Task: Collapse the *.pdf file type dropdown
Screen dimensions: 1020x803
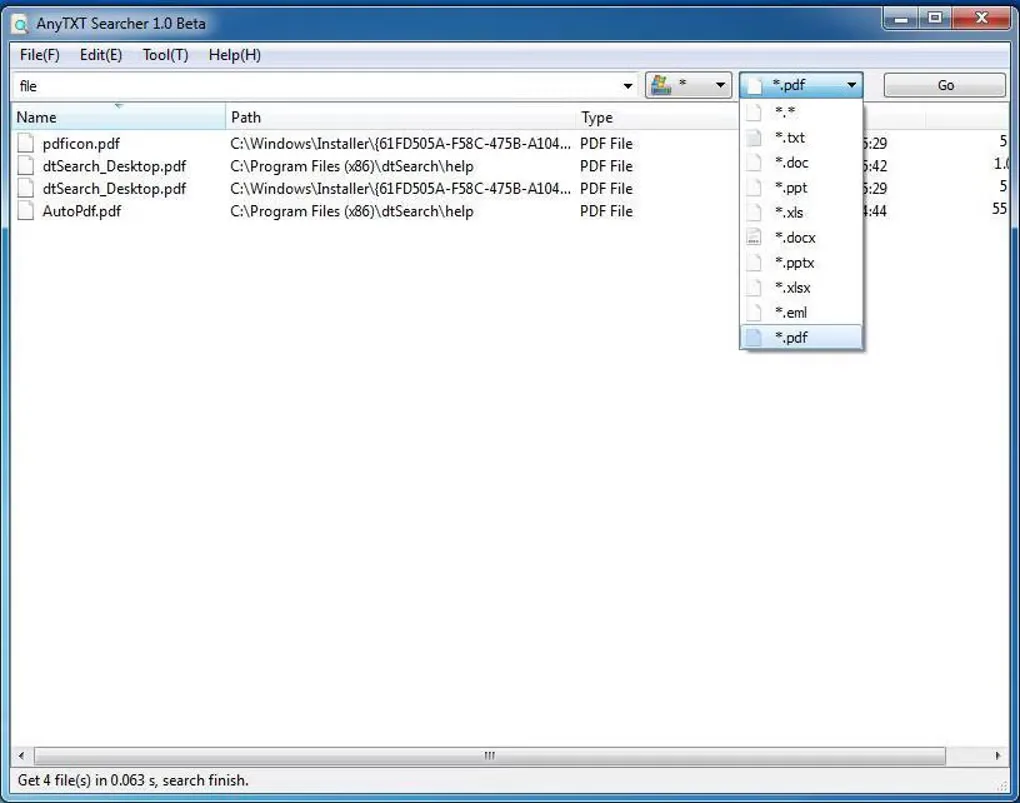Action: pyautogui.click(x=852, y=85)
